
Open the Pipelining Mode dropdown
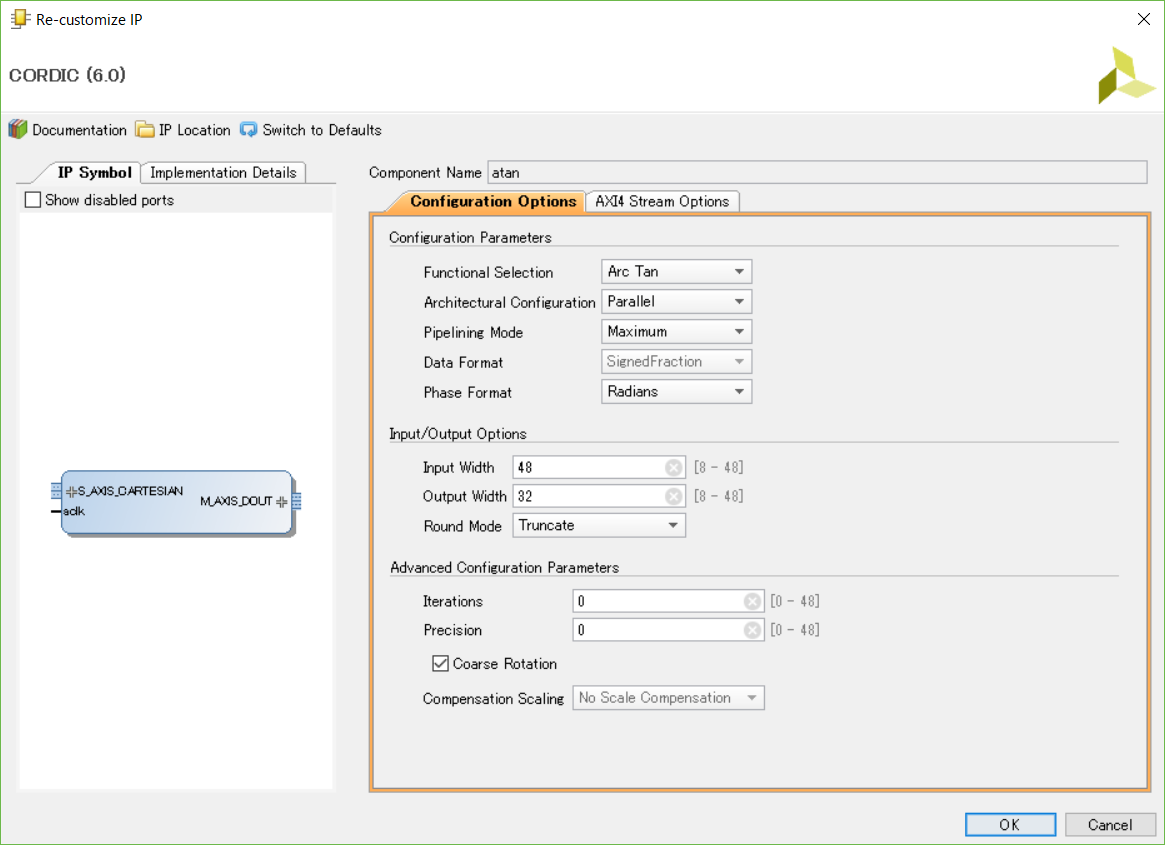point(676,331)
